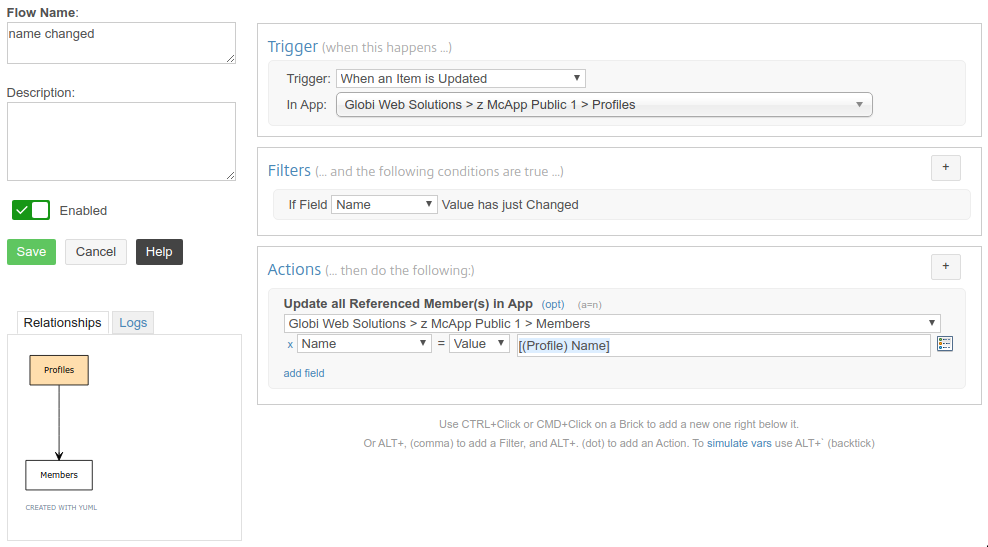Open the variable picker icon beside value field

coord(945,343)
